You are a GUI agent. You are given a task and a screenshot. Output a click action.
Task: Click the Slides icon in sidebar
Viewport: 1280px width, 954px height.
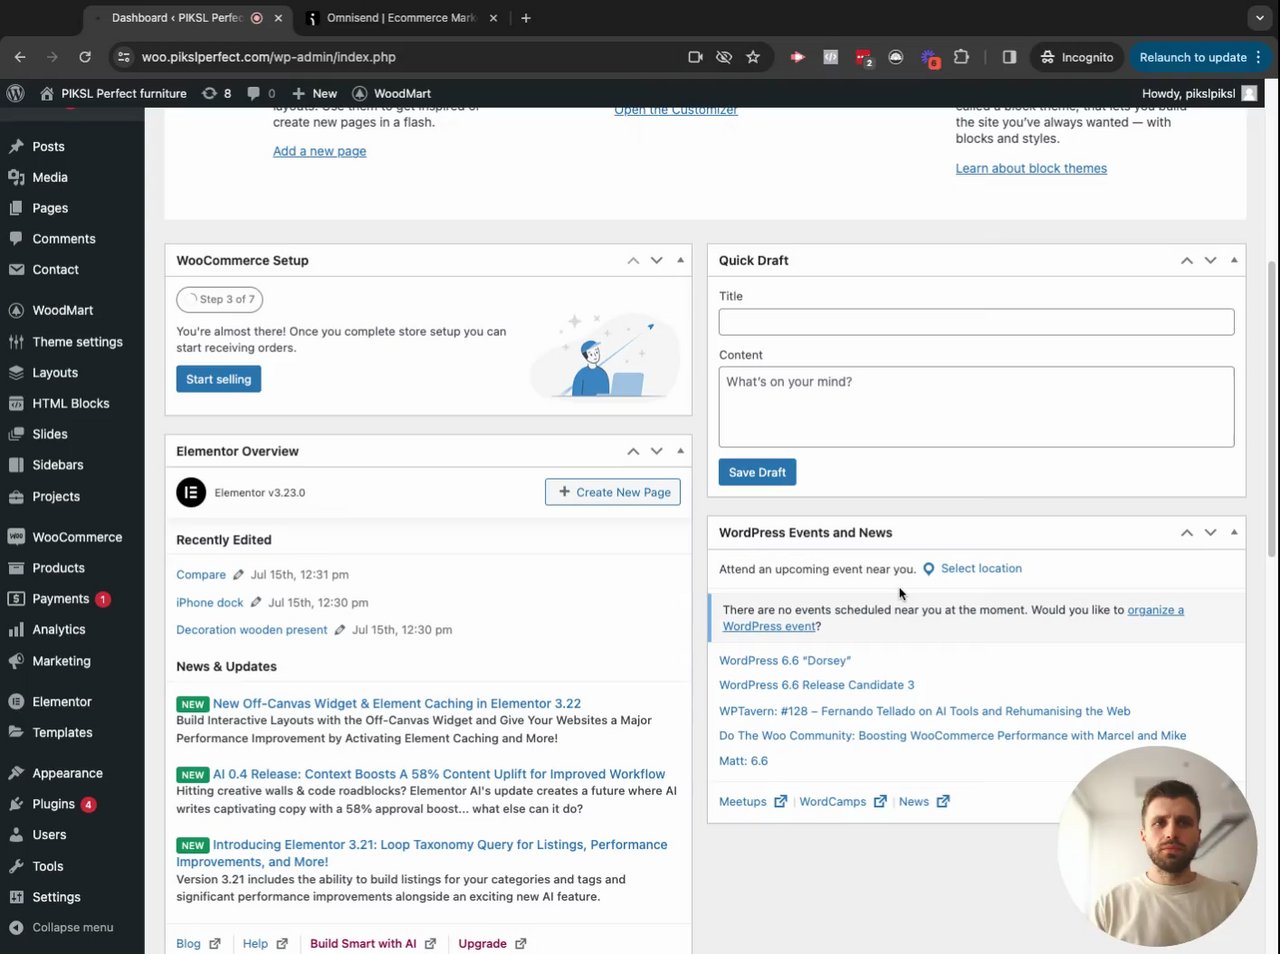point(16,434)
